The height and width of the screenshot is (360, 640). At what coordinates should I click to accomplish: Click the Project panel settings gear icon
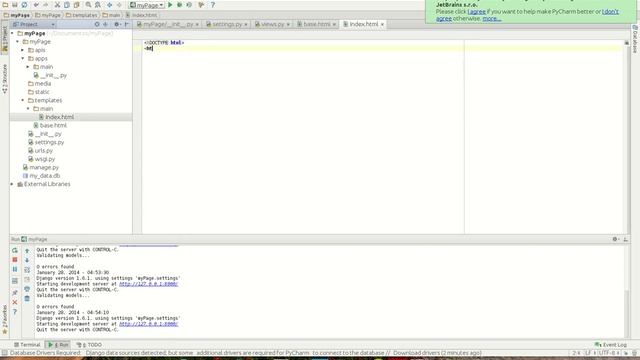tap(117, 24)
